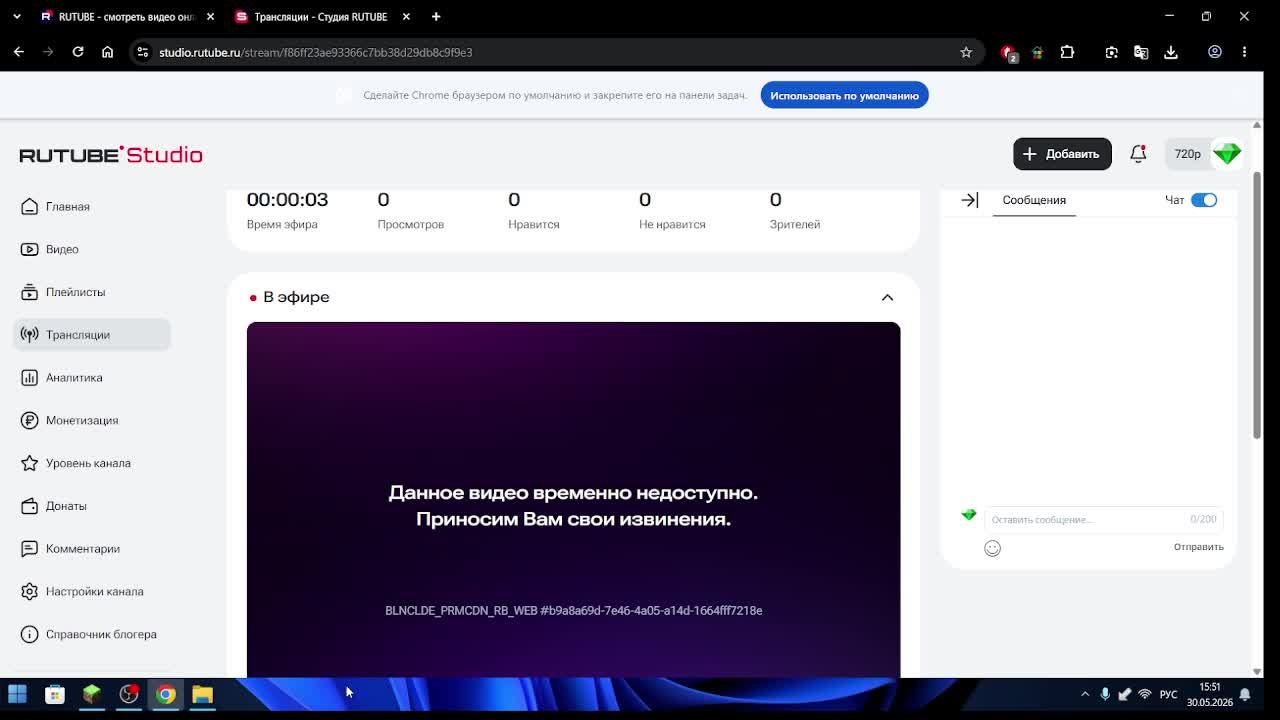The image size is (1280, 720).
Task: Click the taskbar microphone icon
Action: click(x=1105, y=694)
